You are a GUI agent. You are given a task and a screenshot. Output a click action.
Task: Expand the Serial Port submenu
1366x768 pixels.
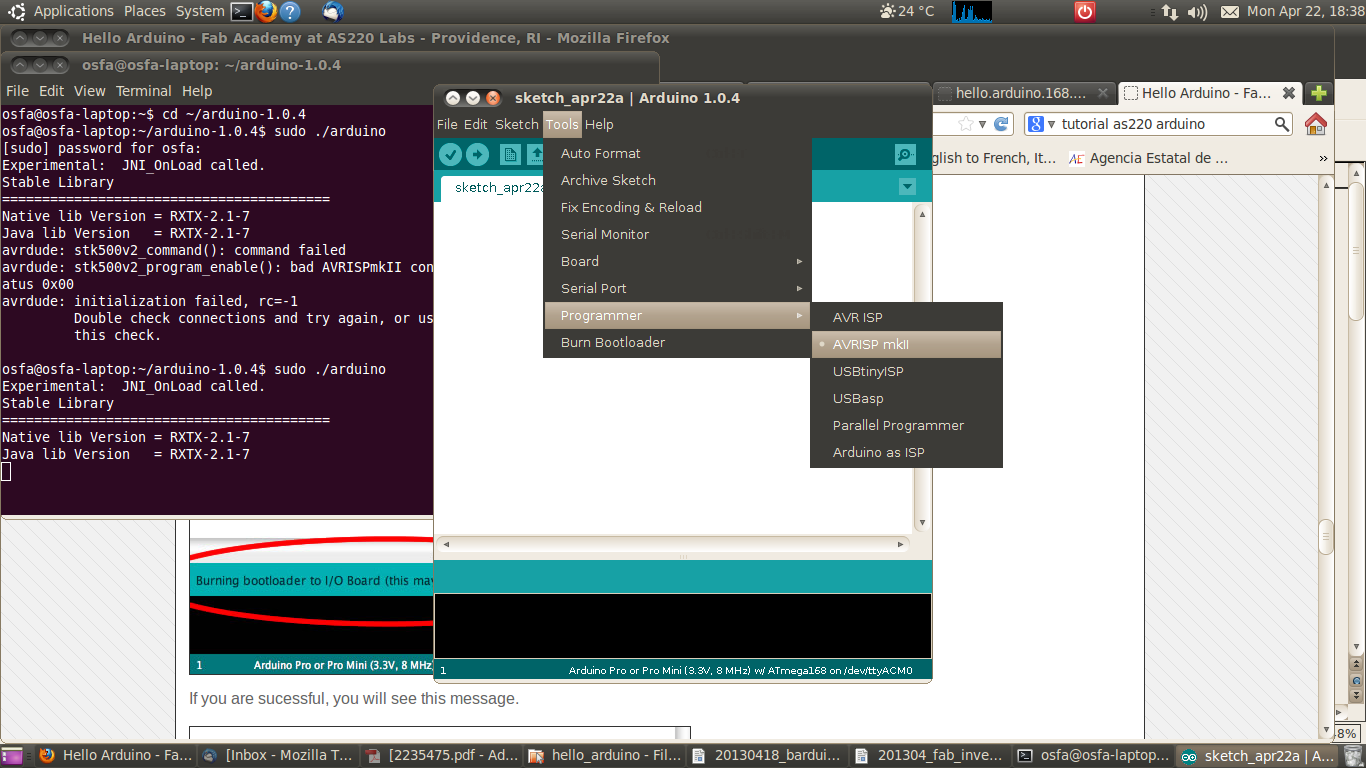click(677, 288)
